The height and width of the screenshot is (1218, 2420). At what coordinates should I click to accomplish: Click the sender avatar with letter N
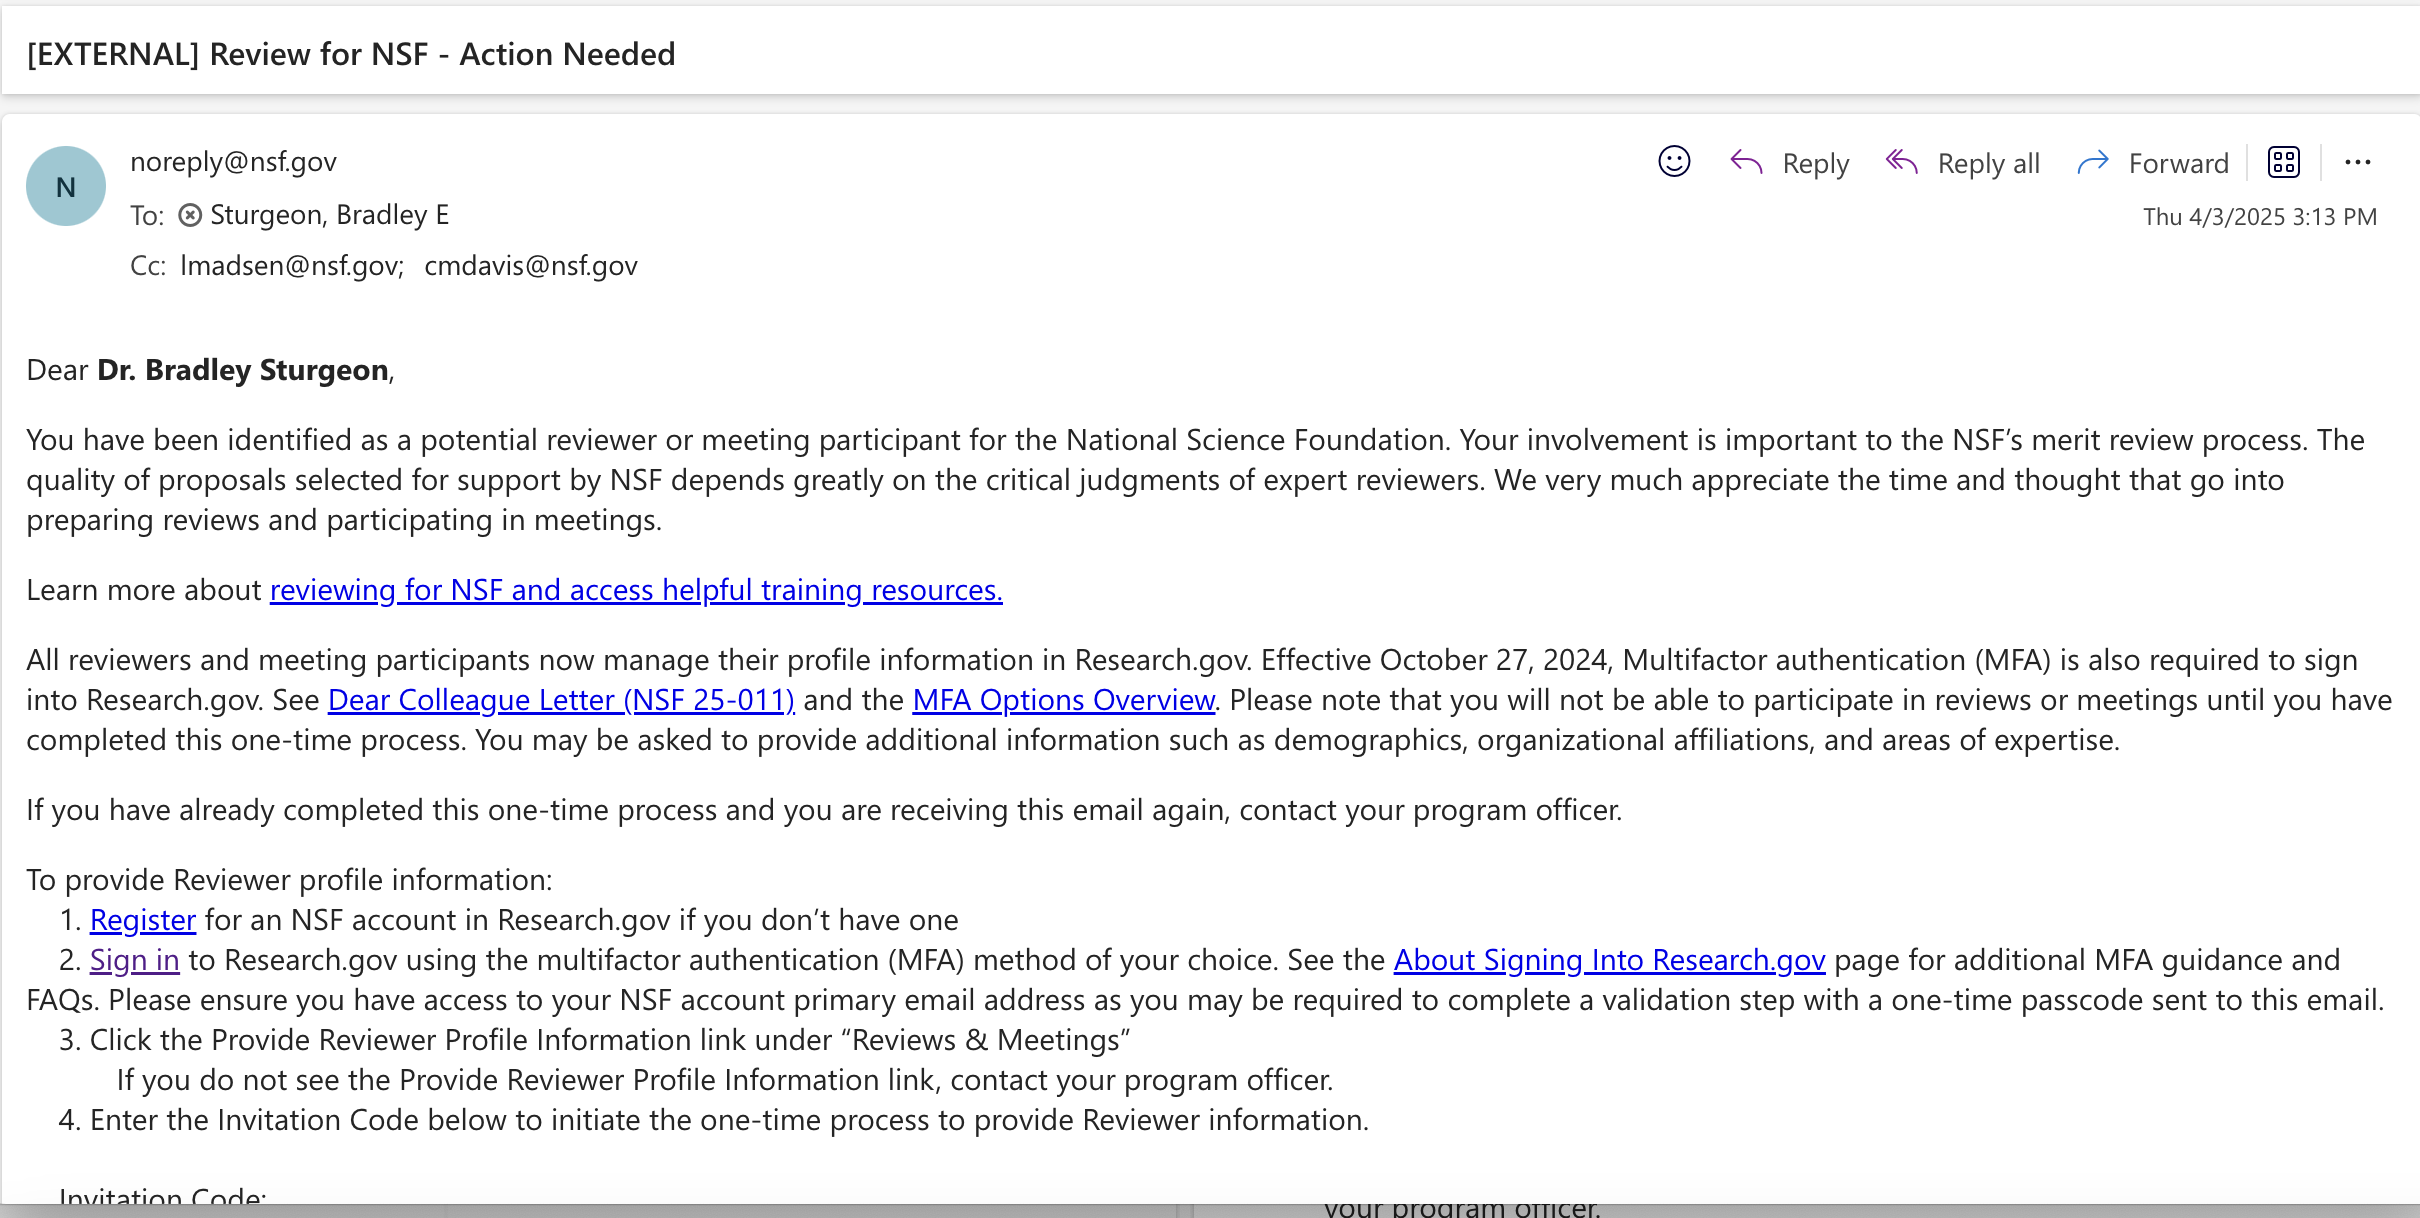tap(66, 187)
